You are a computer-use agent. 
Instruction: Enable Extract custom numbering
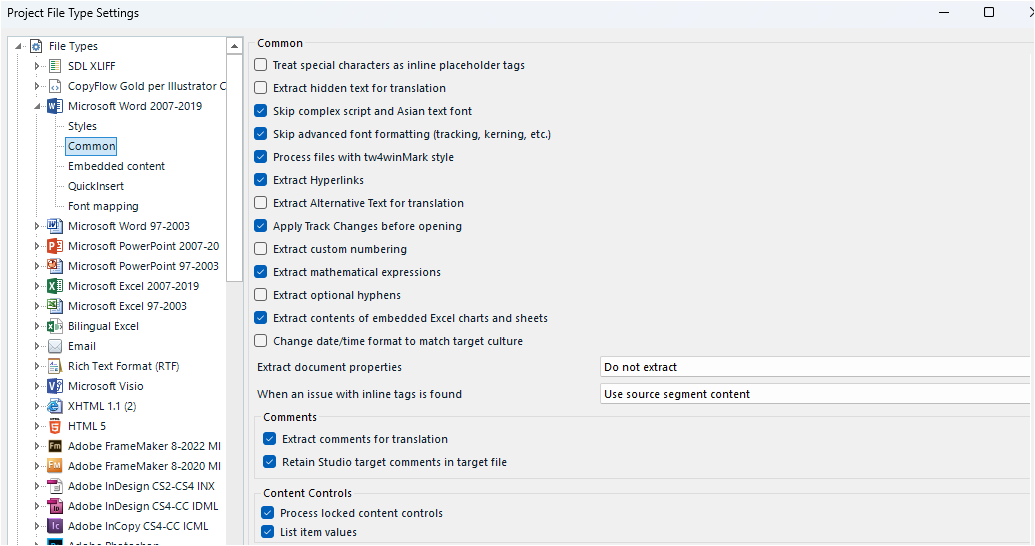coord(261,249)
